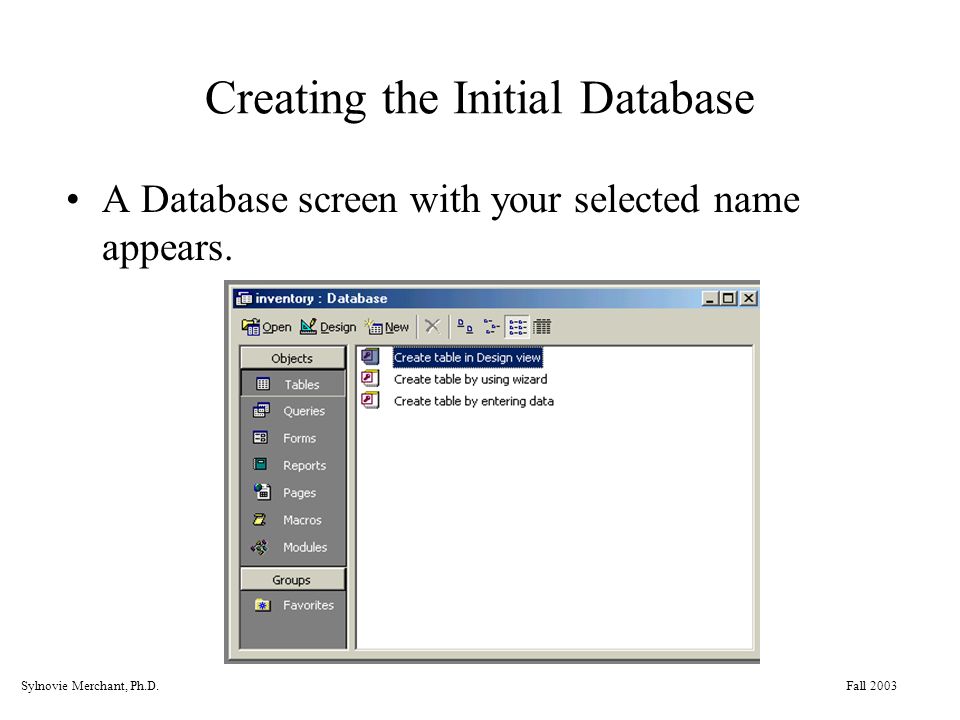The height and width of the screenshot is (720, 960).
Task: Close the inventory Database window
Action: (x=749, y=298)
